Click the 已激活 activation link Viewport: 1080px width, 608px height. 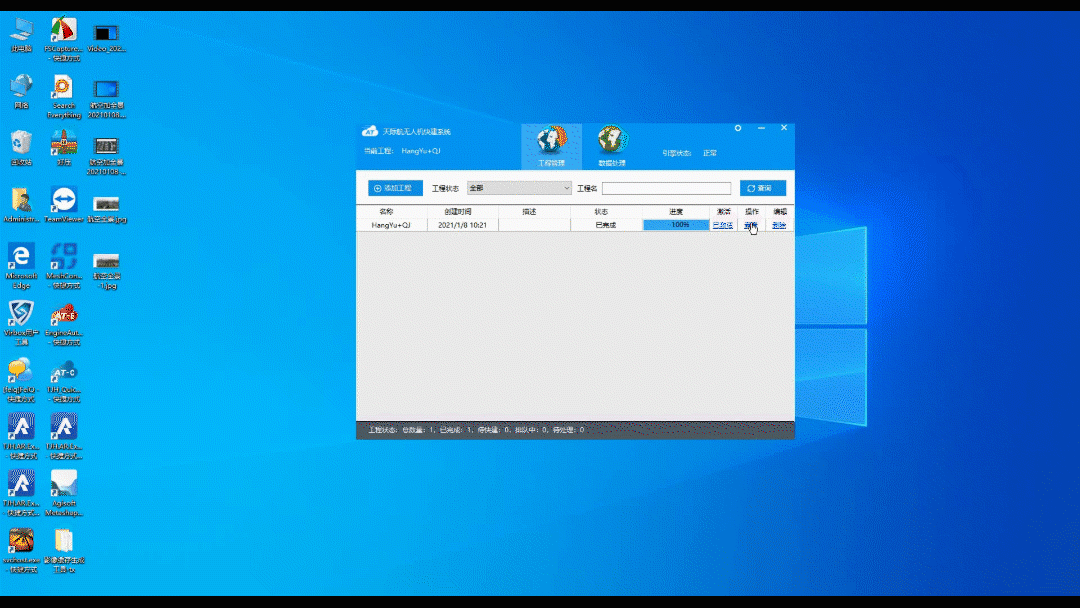point(722,225)
